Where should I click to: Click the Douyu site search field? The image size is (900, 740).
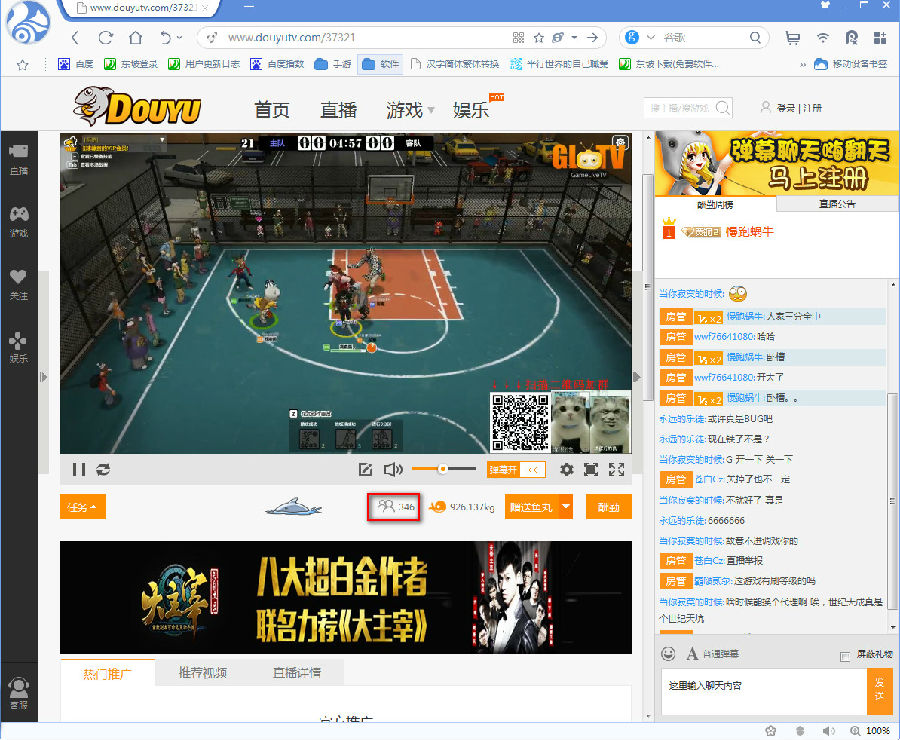(681, 107)
